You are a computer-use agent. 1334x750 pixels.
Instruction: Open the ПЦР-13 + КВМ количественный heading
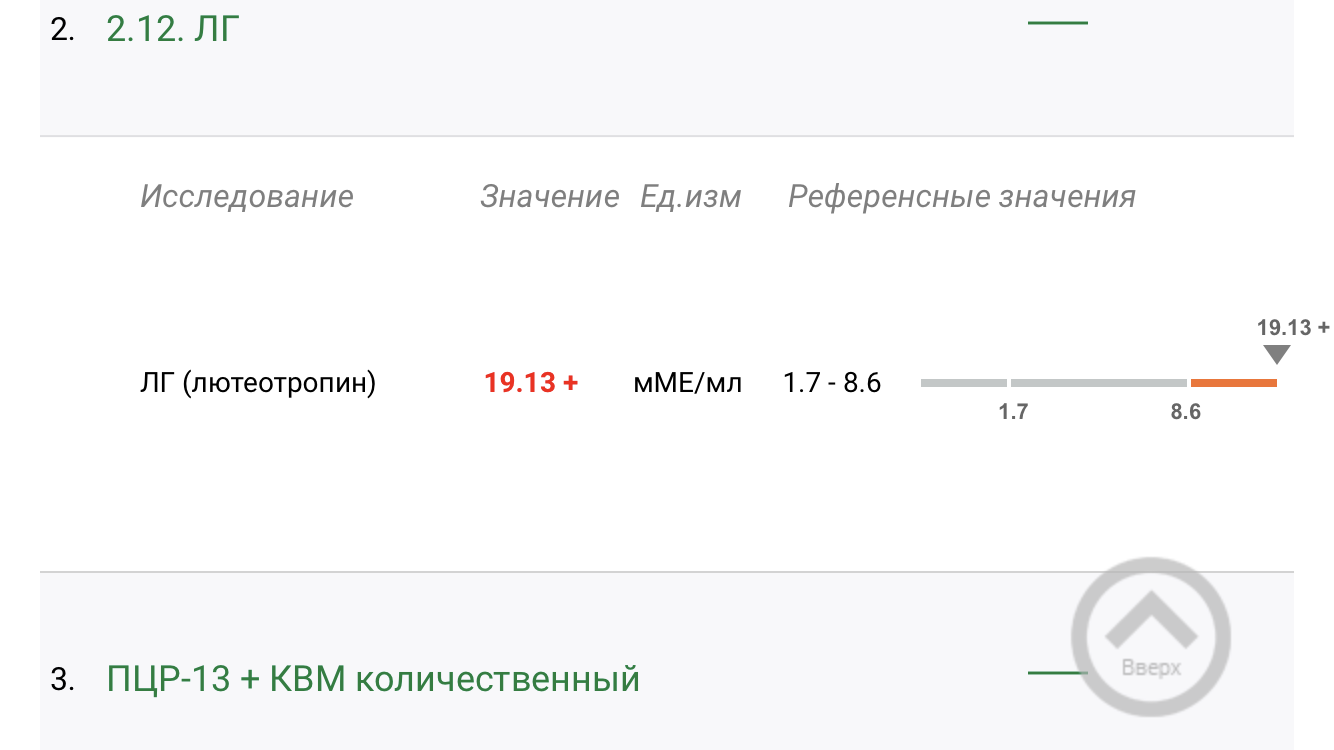click(373, 680)
